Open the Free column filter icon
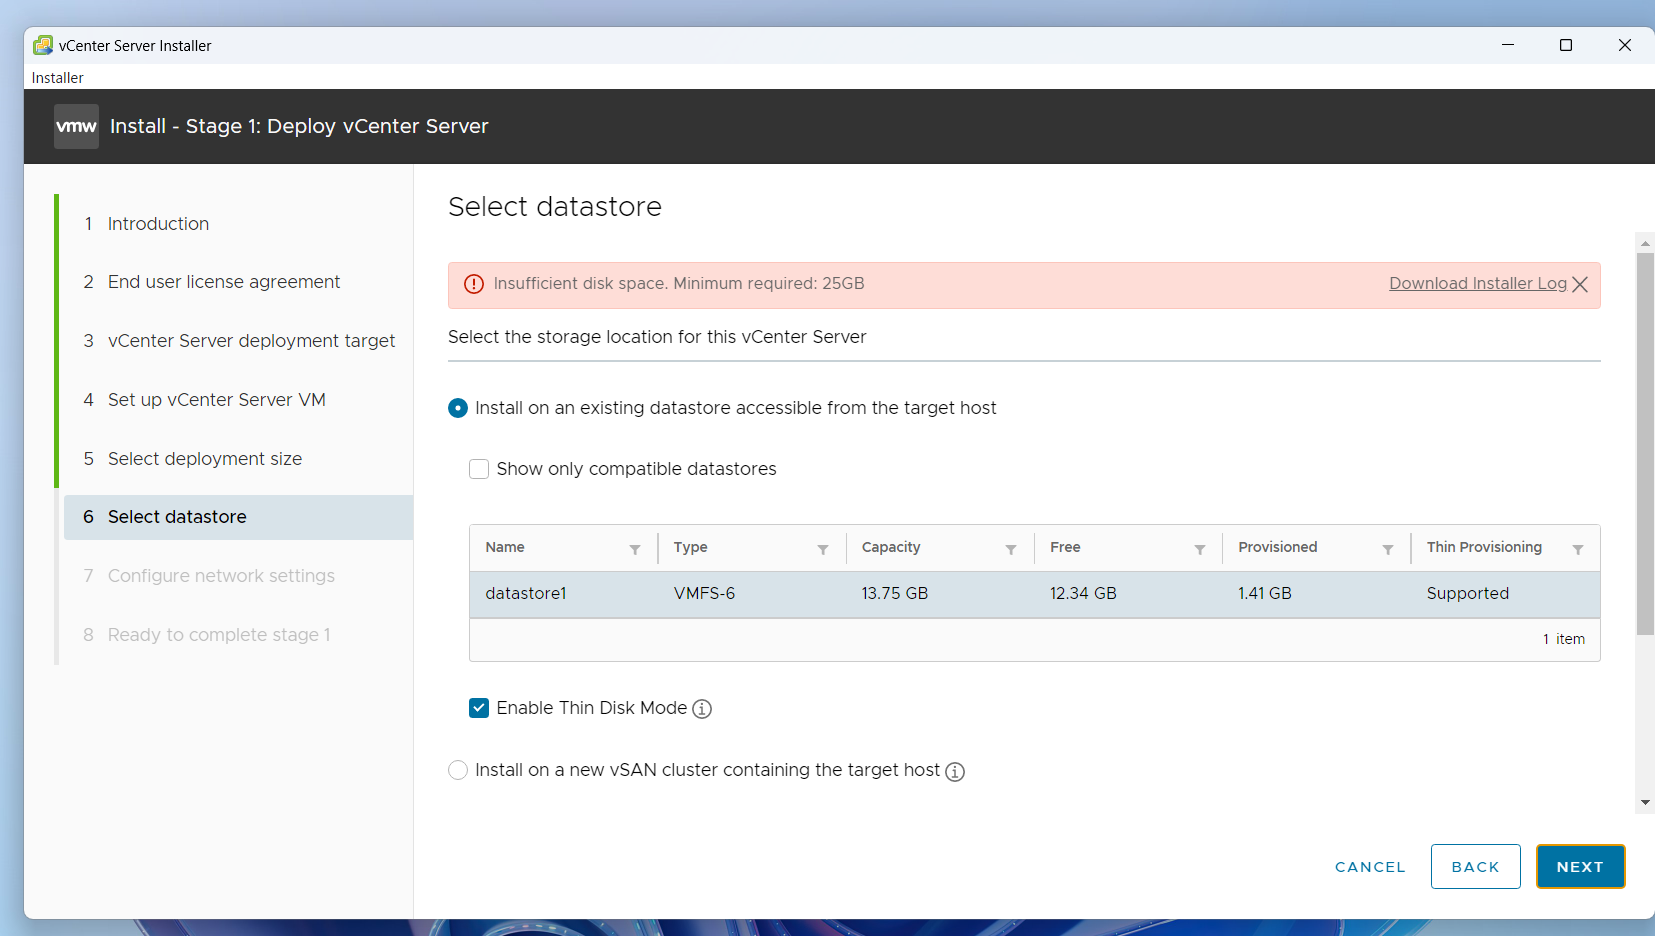Image resolution: width=1655 pixels, height=936 pixels. 1199,549
